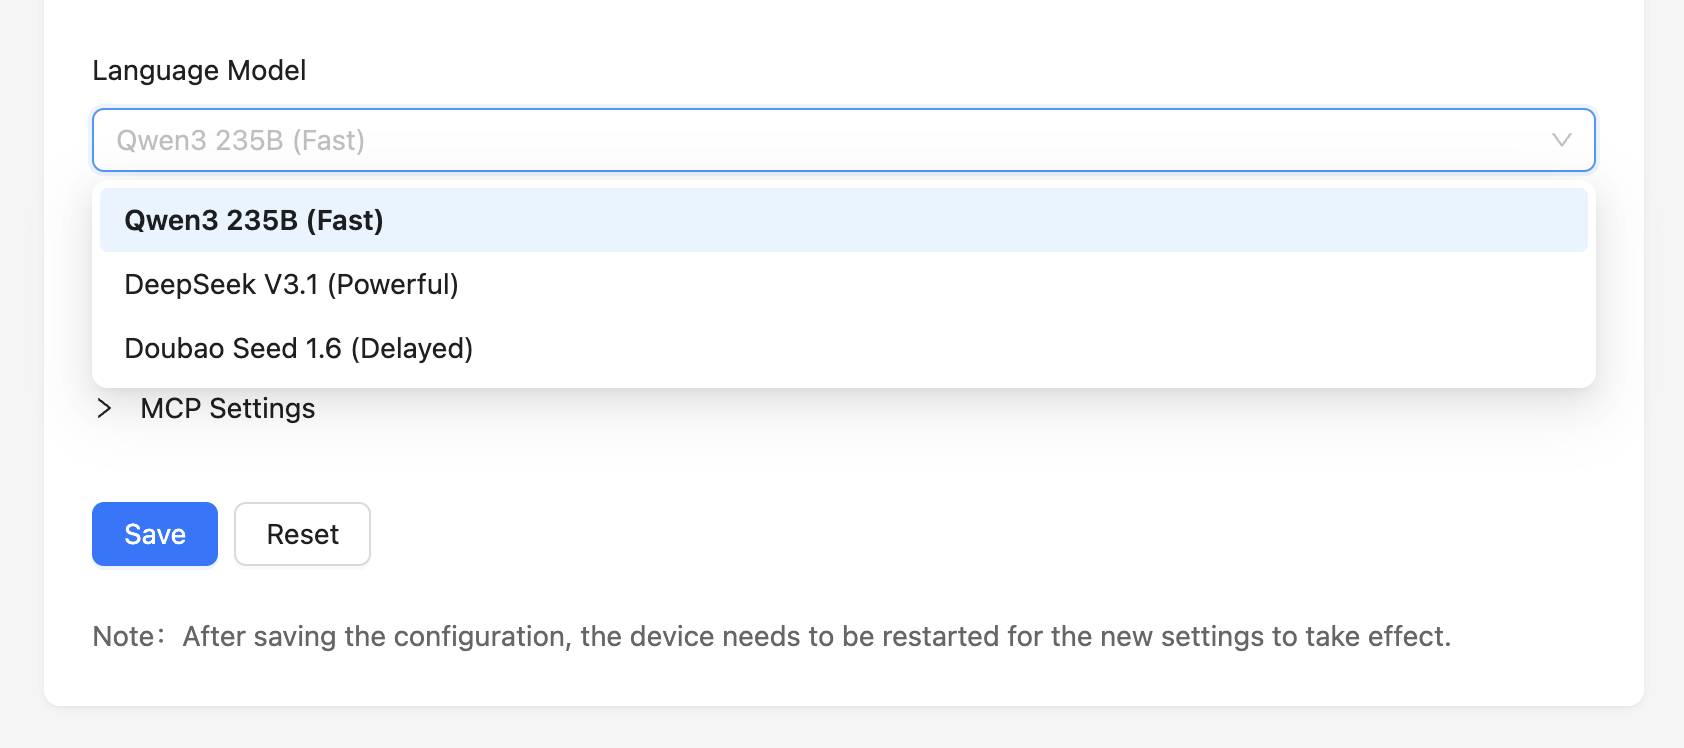1684x748 pixels.
Task: Pick the Doubao Seed 1.6 (Delayed) model
Action: pos(298,348)
